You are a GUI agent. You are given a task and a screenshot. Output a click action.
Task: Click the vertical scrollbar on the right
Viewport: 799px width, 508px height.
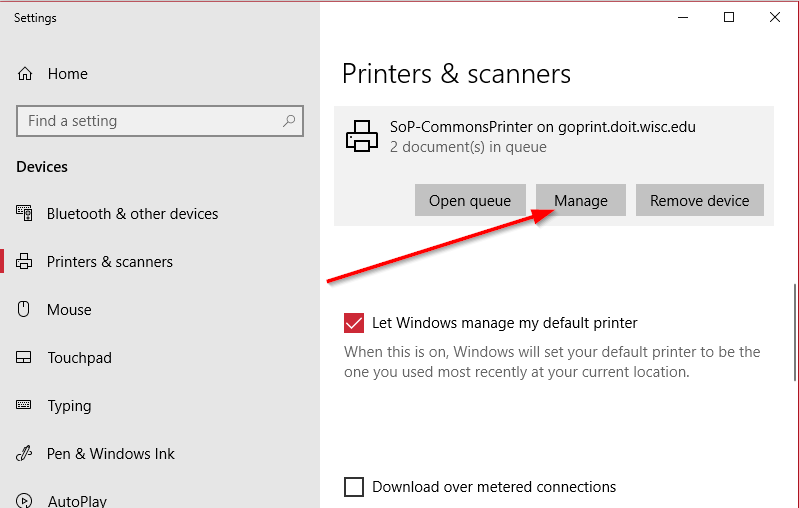[795, 332]
